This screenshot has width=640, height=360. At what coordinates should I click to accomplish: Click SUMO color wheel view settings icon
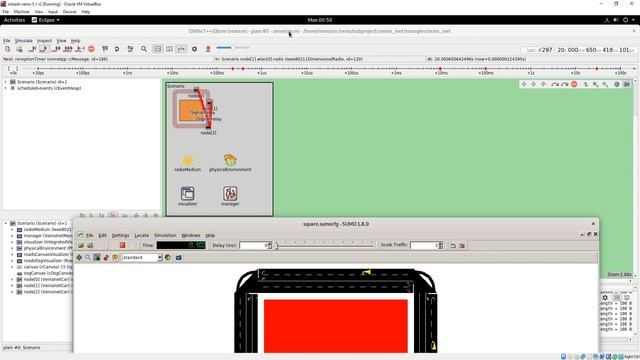(x=168, y=258)
